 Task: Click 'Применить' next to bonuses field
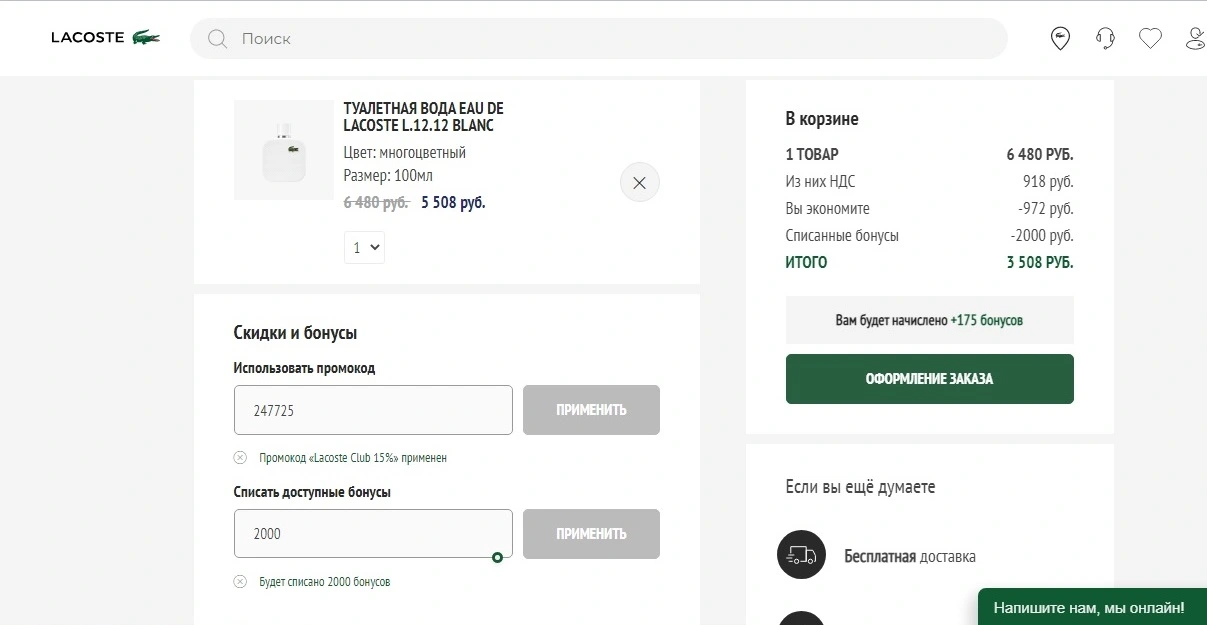point(591,534)
